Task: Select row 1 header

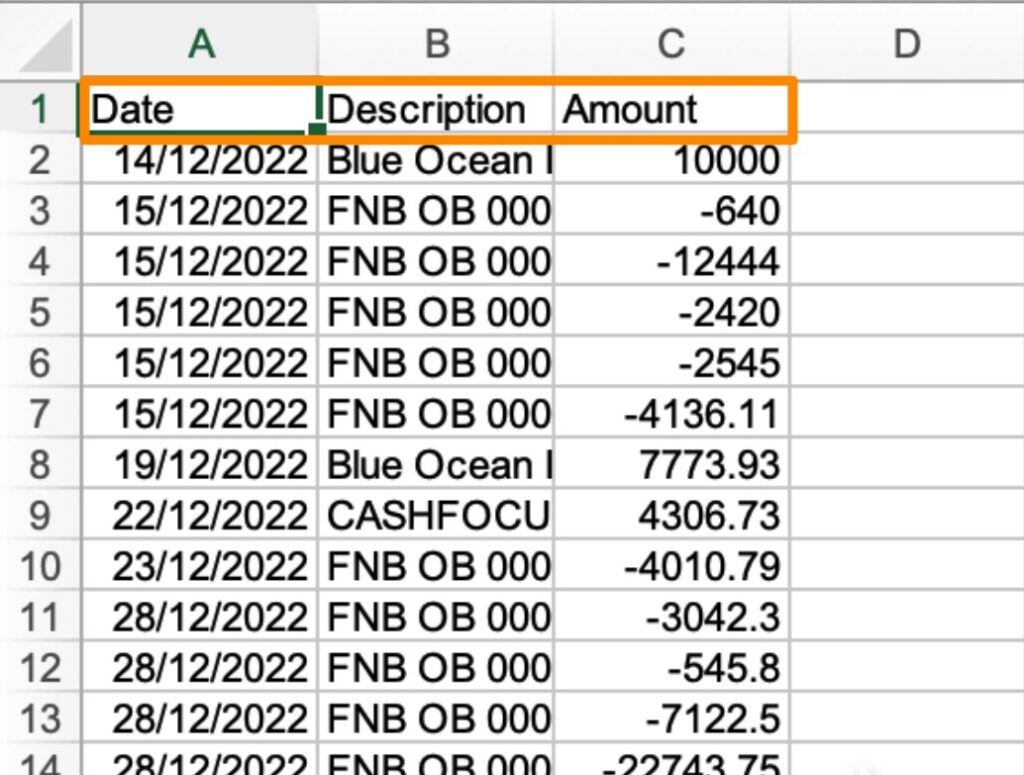Action: pos(40,108)
